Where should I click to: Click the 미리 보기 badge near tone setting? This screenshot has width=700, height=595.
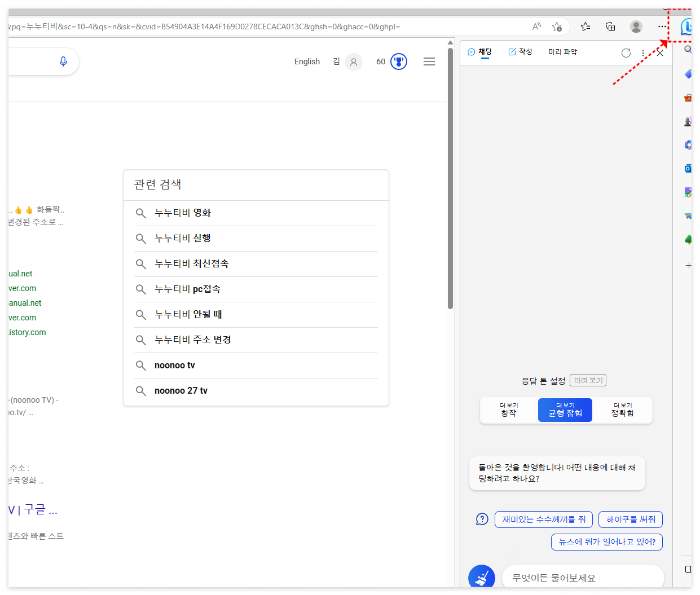click(588, 380)
